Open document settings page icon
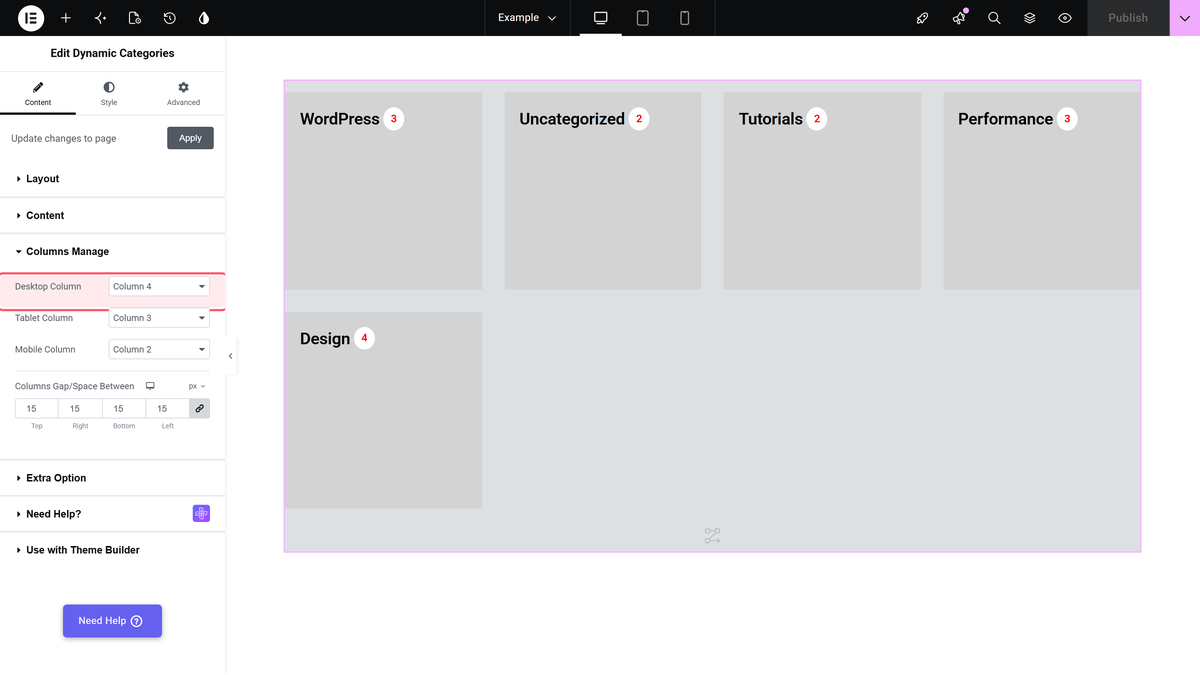Screen dimensions: 1200x675 pos(135,18)
